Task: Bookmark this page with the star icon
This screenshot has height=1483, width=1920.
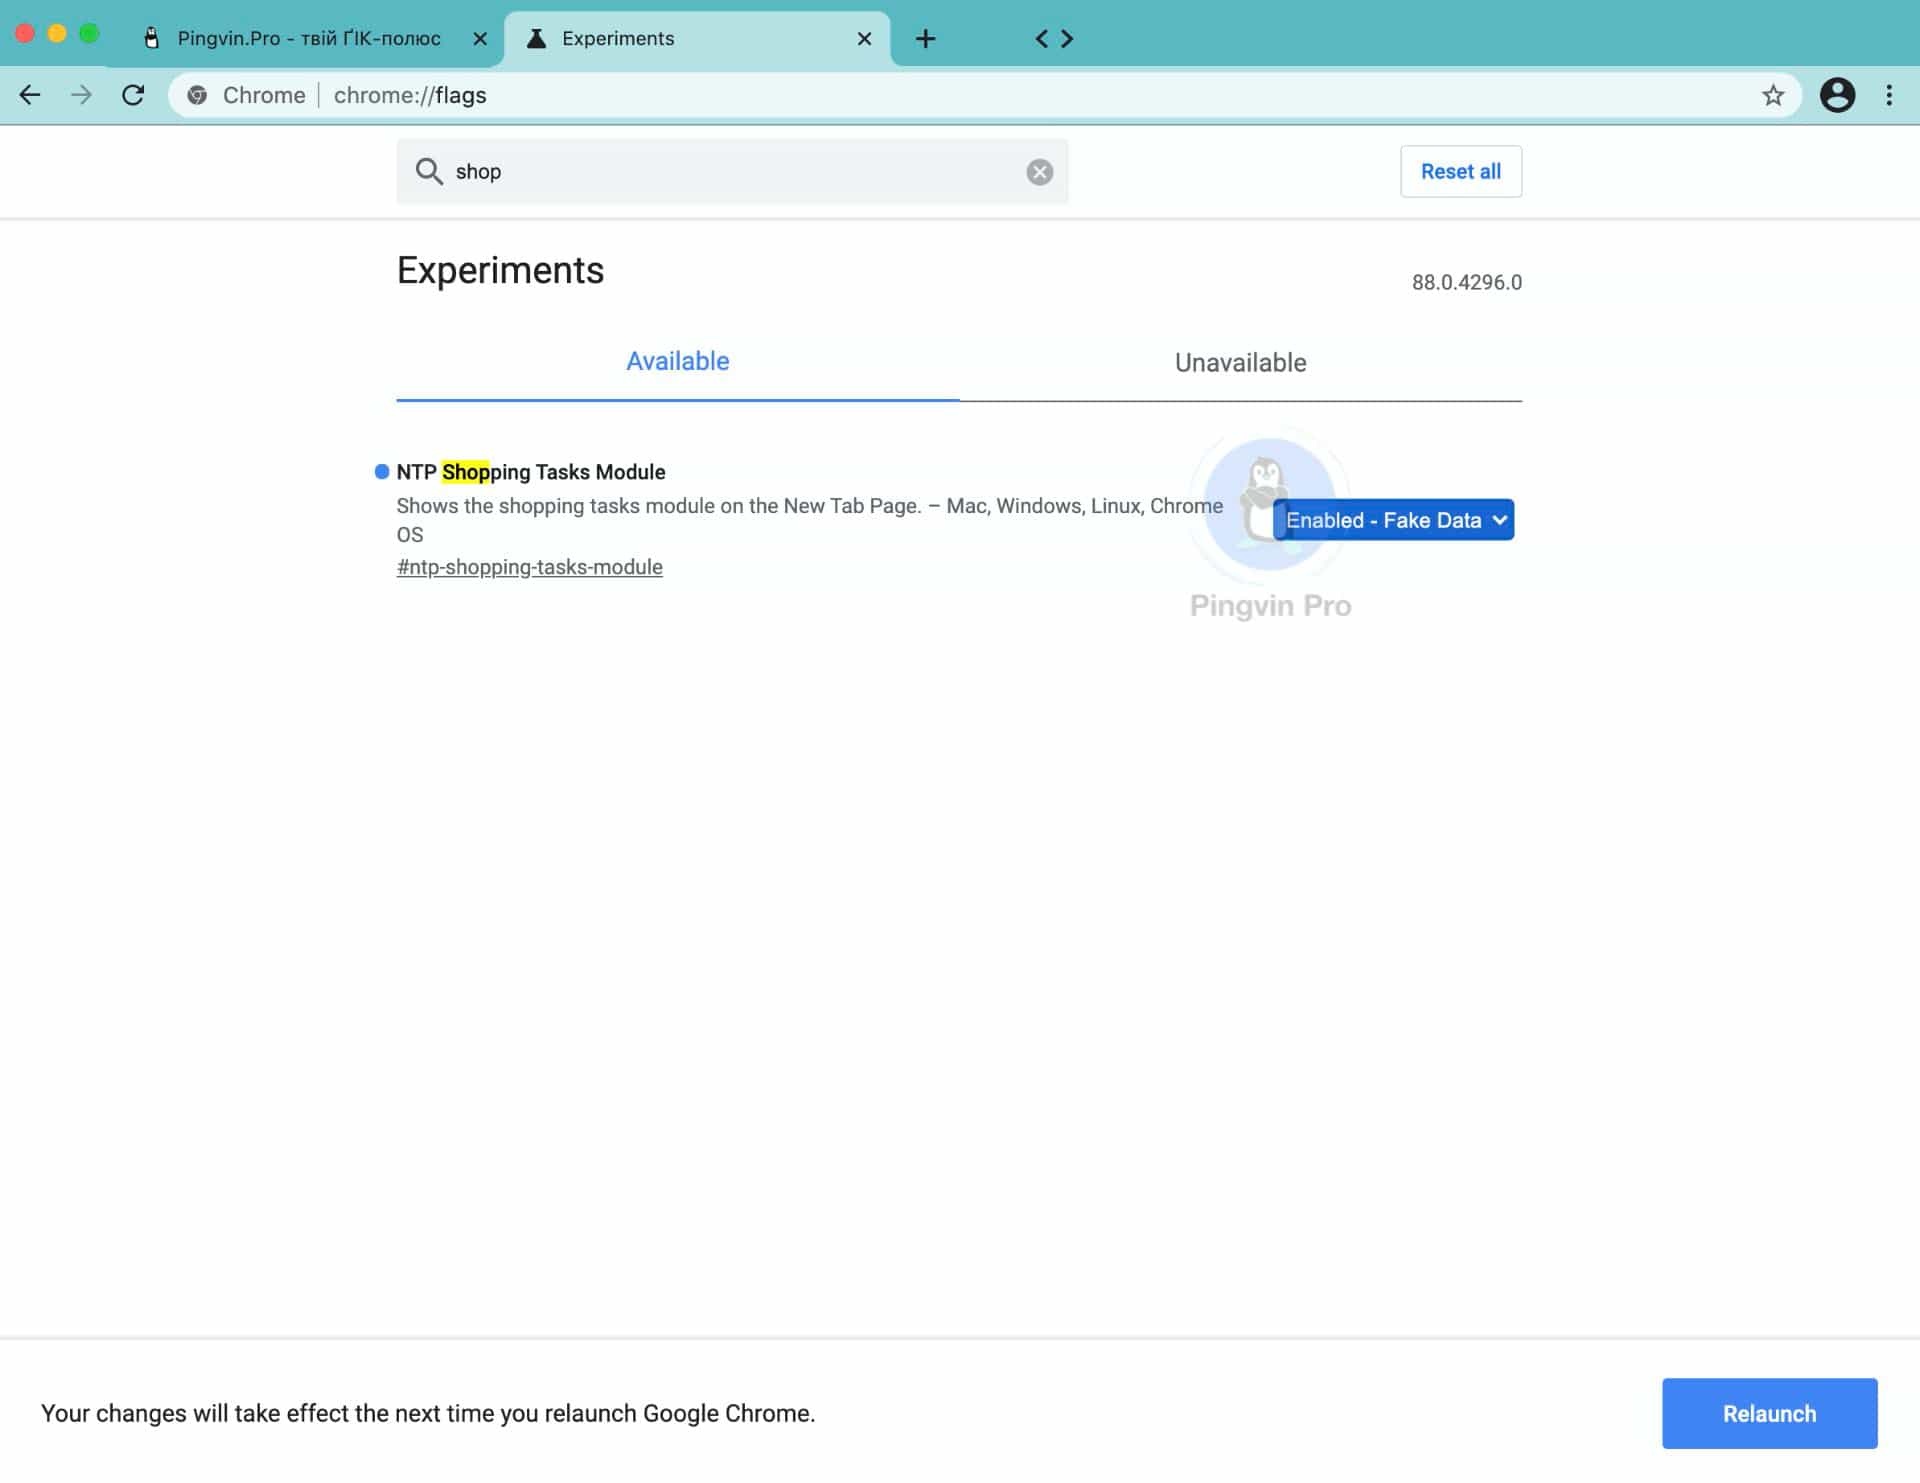Action: [x=1772, y=95]
